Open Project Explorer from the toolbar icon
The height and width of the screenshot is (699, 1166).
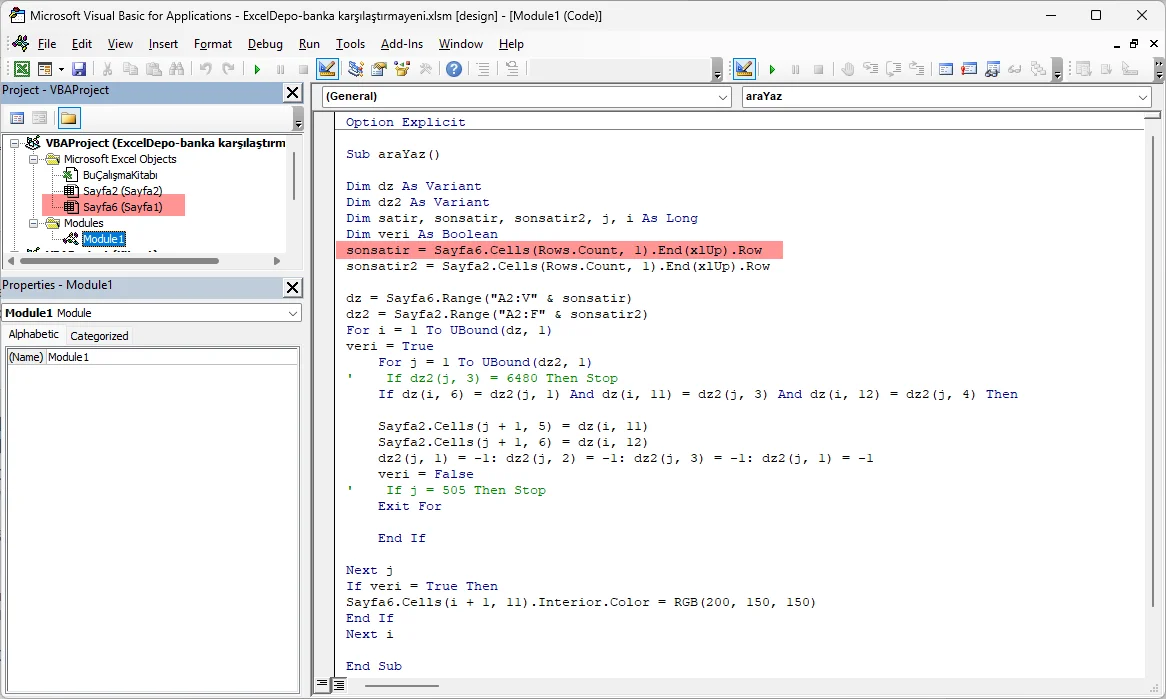(355, 69)
